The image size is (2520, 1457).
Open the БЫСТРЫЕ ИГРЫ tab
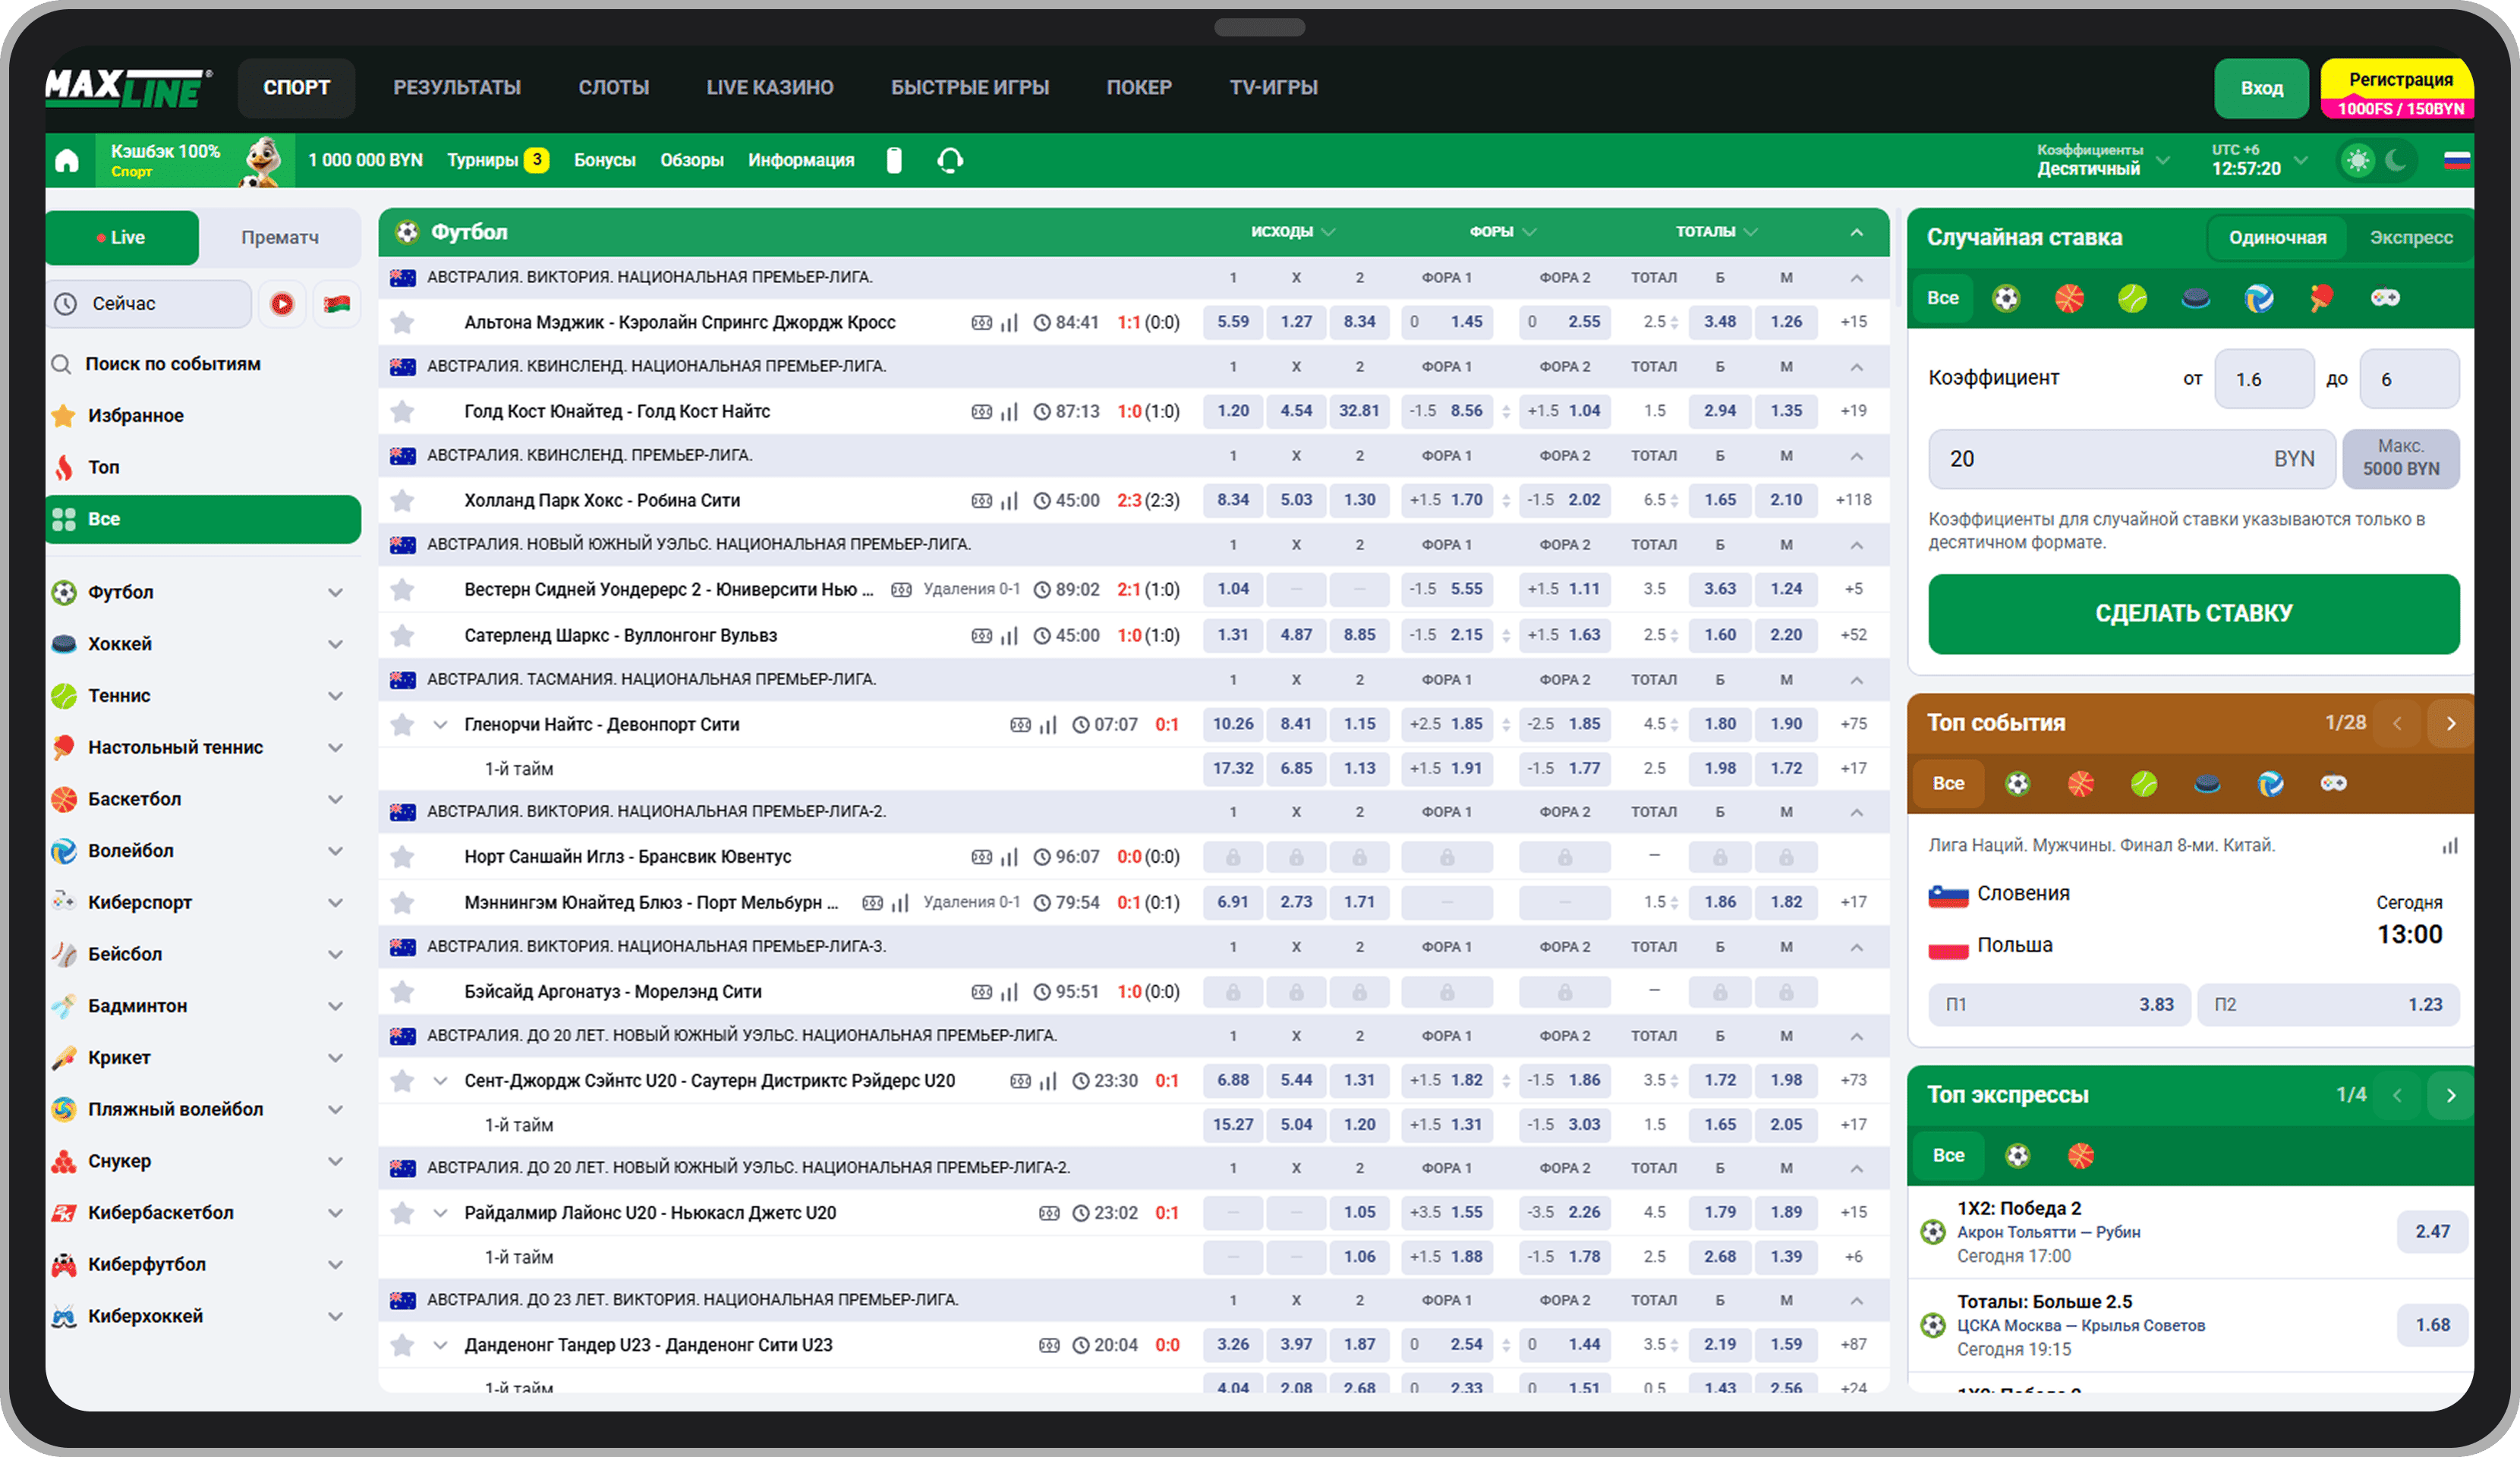970,88
